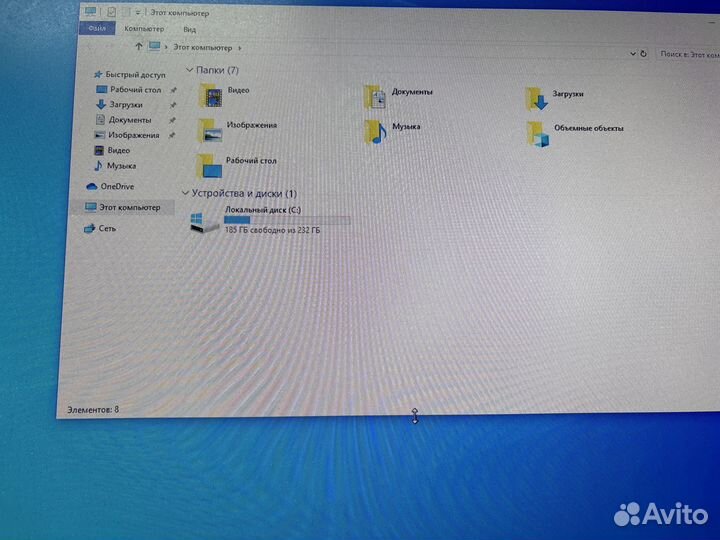The width and height of the screenshot is (720, 540).
Task: Collapse the Устройства и диски (1) section
Action: [x=185, y=192]
